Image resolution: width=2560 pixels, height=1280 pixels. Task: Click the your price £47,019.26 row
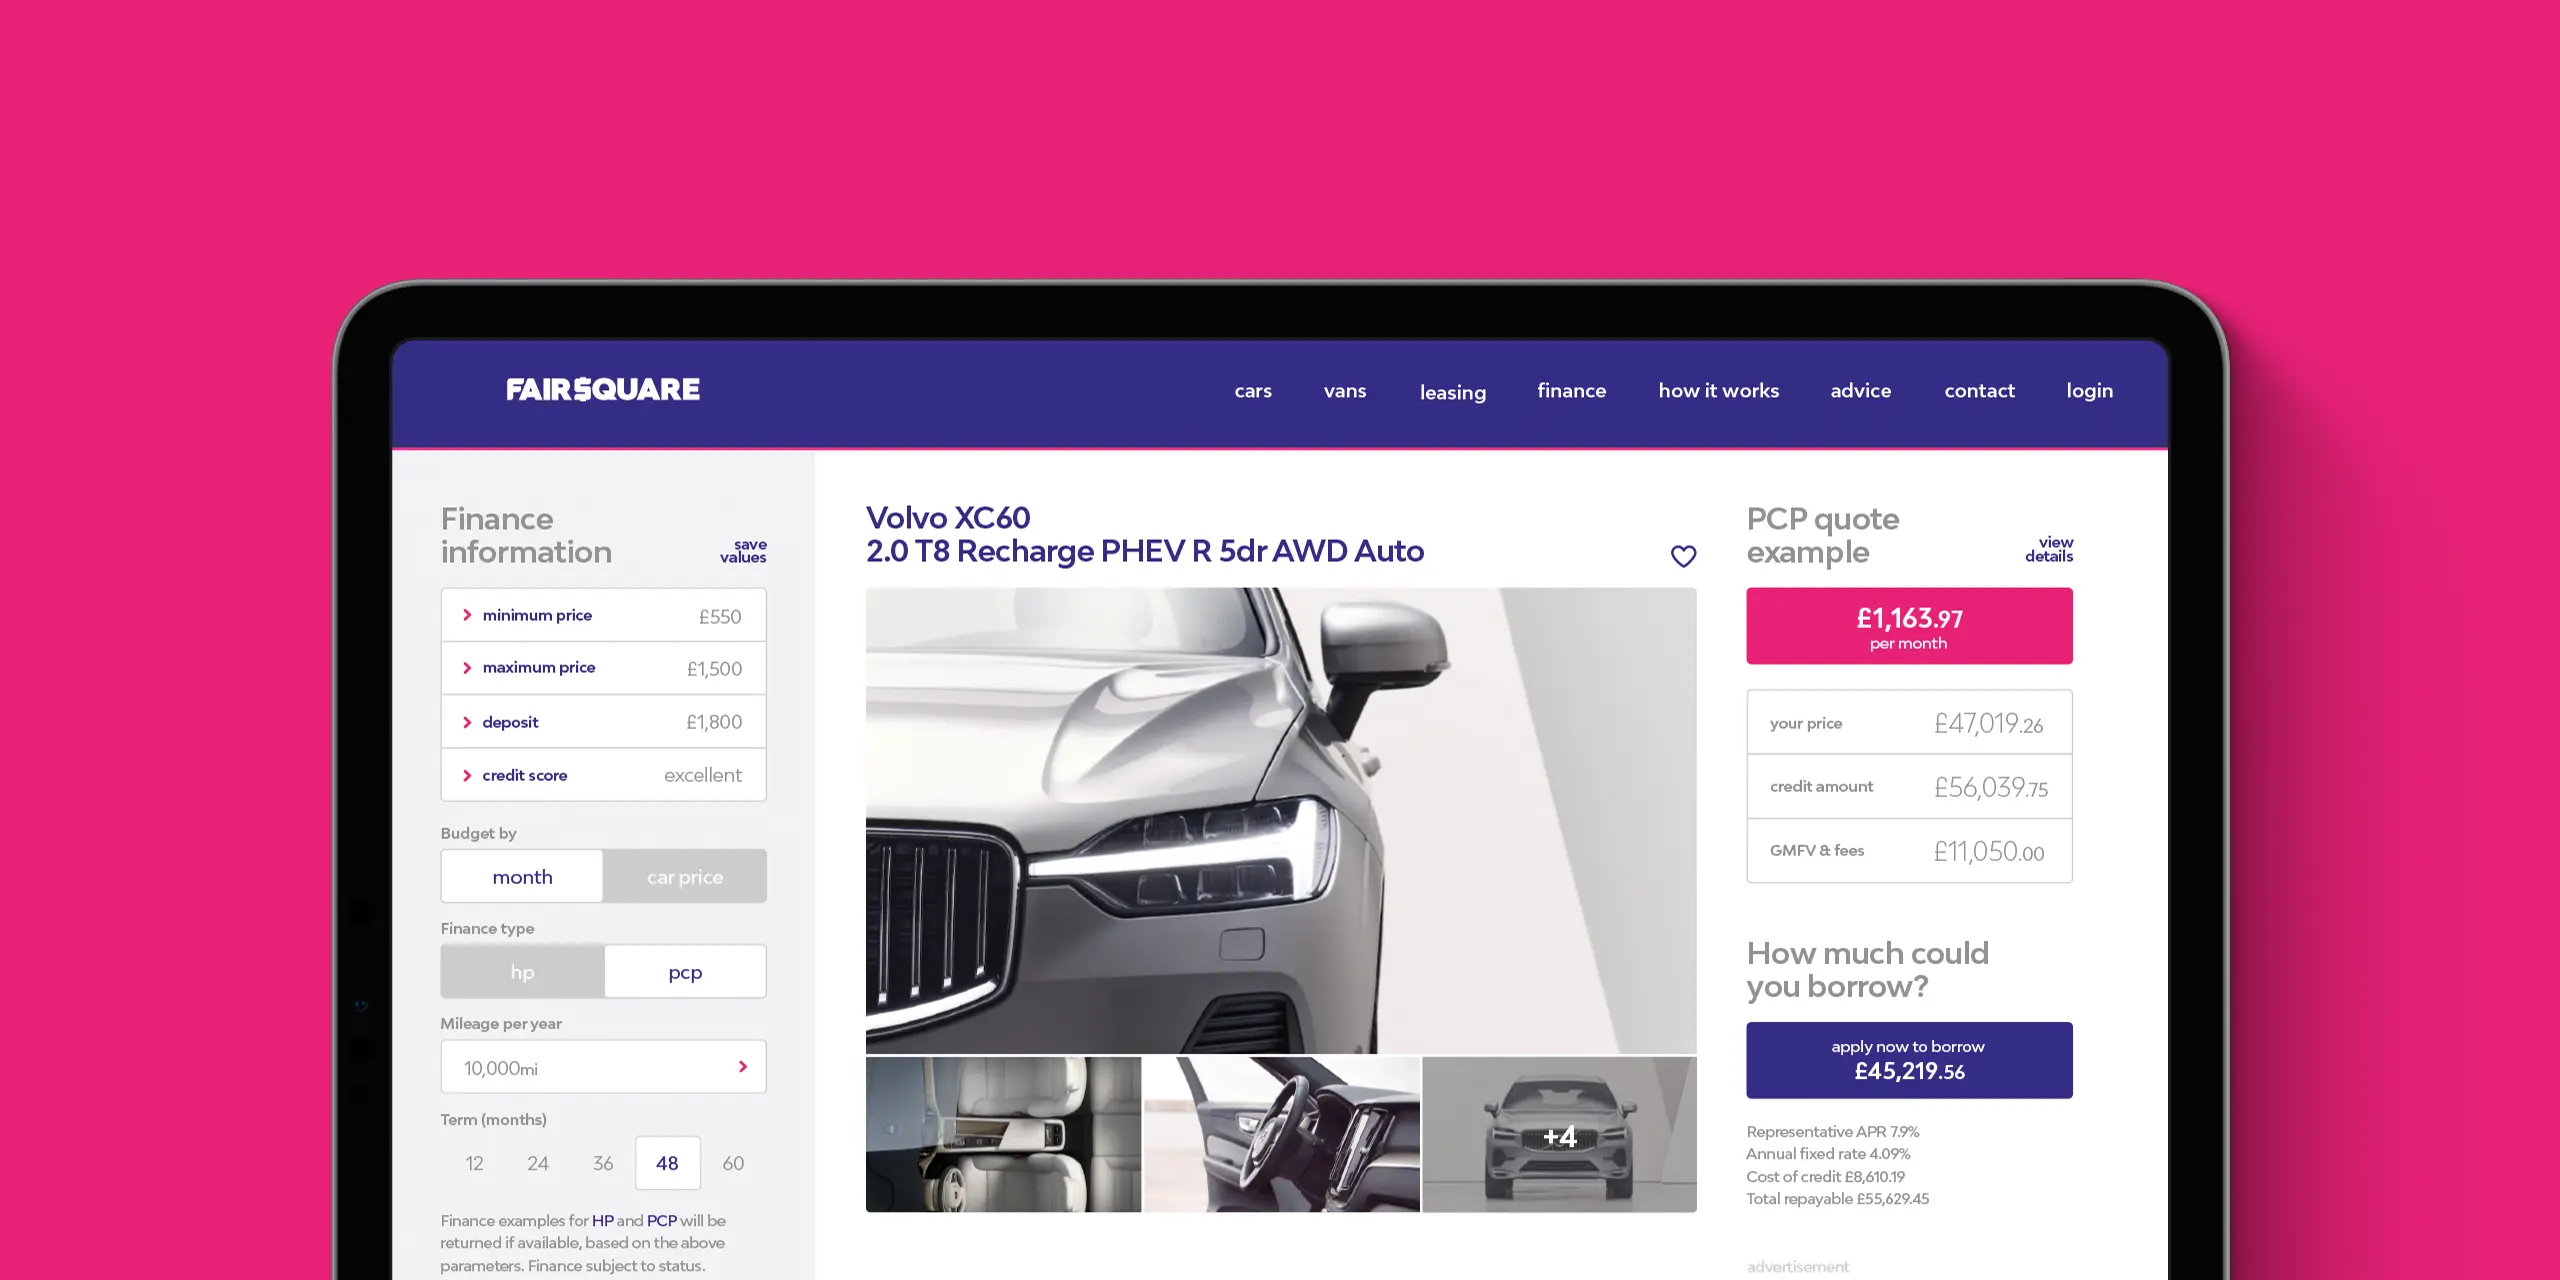click(1910, 722)
